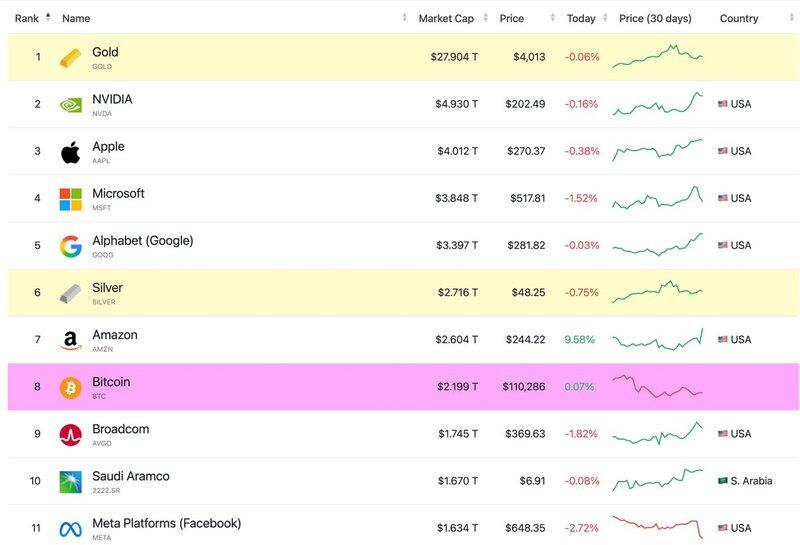Sort table by Price column header
The height and width of the screenshot is (545, 800).
pyautogui.click(x=512, y=18)
